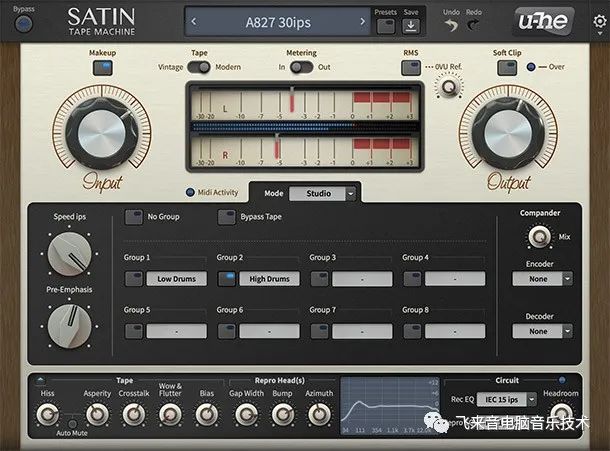Click the Azimuth knob
The width and height of the screenshot is (610, 451).
tap(319, 414)
